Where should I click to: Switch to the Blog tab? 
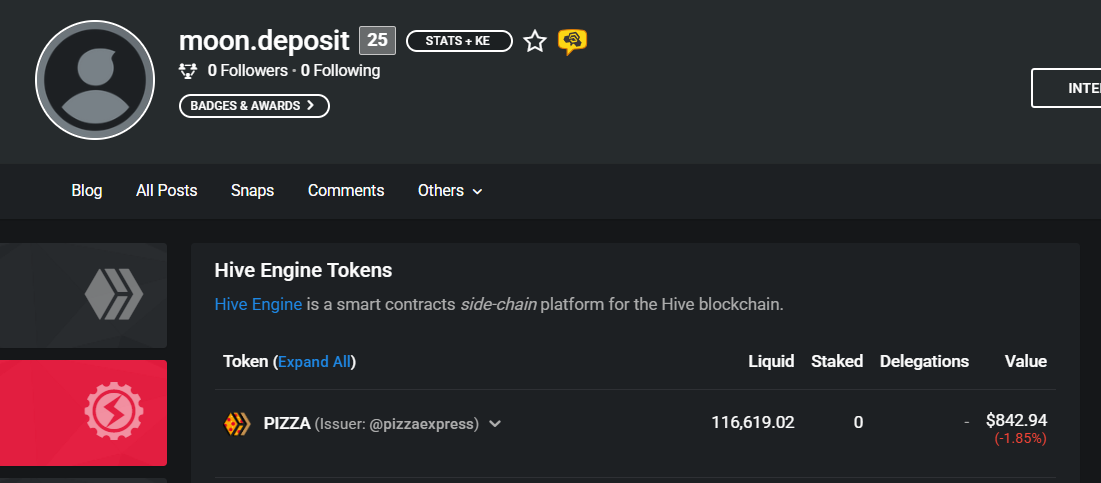[x=87, y=190]
